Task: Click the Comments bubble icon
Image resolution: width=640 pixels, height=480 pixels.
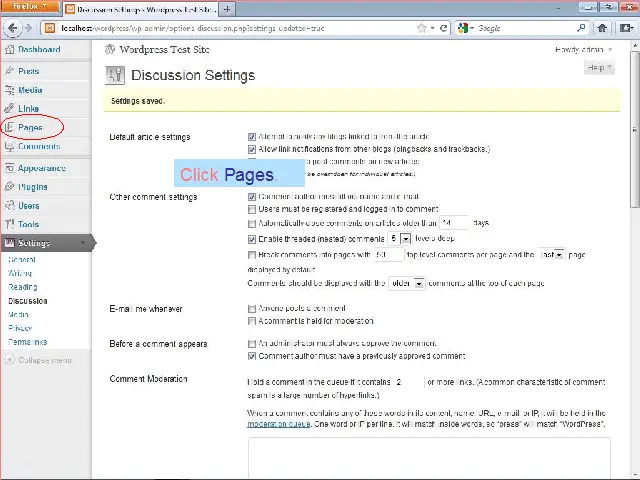Action: [9, 146]
